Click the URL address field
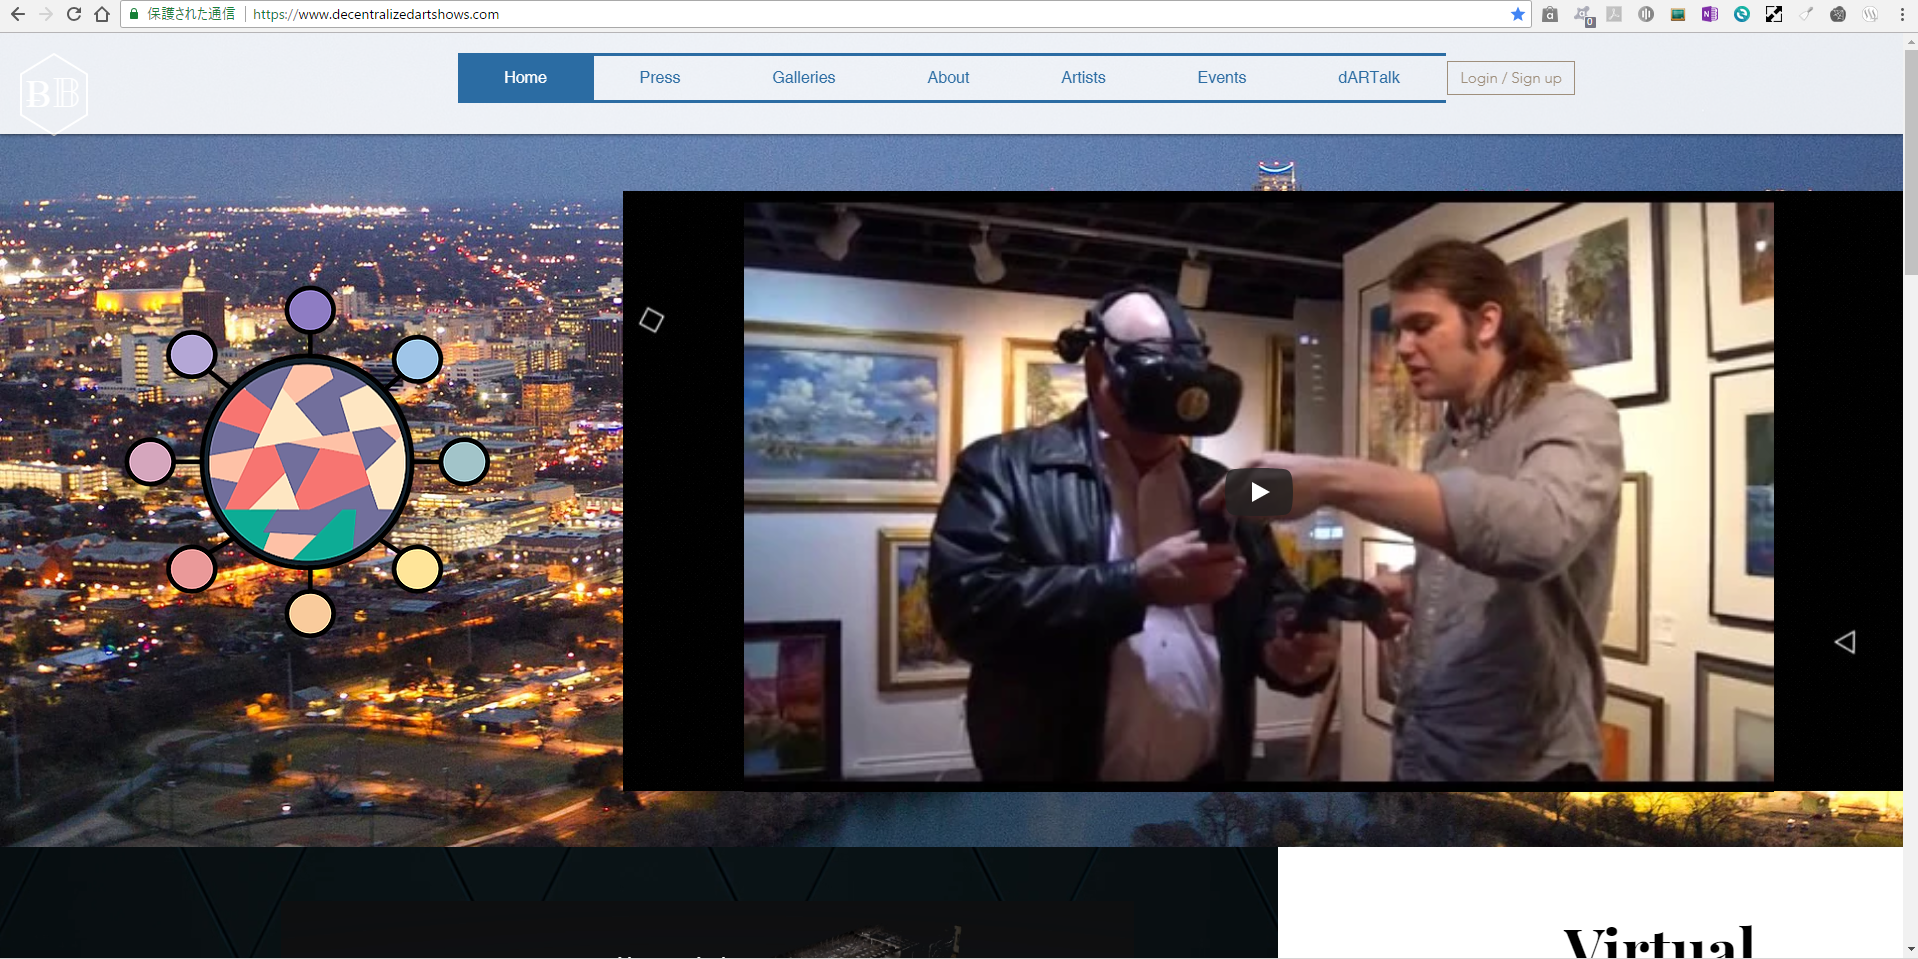The height and width of the screenshot is (959, 1918). pos(800,14)
